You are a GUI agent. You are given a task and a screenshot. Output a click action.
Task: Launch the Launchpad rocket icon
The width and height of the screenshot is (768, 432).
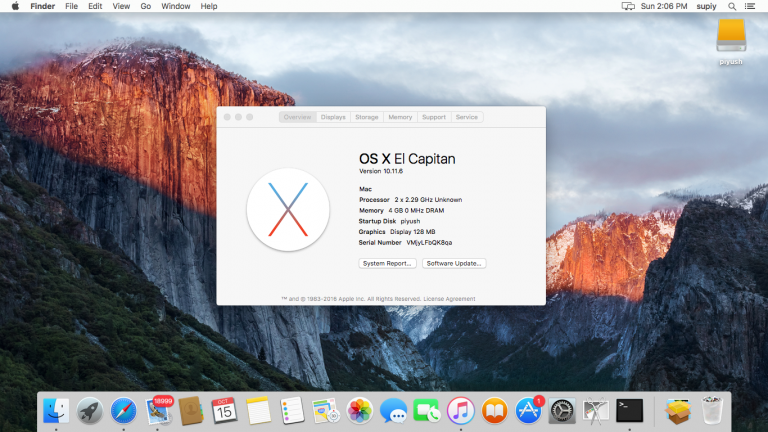[x=89, y=410]
